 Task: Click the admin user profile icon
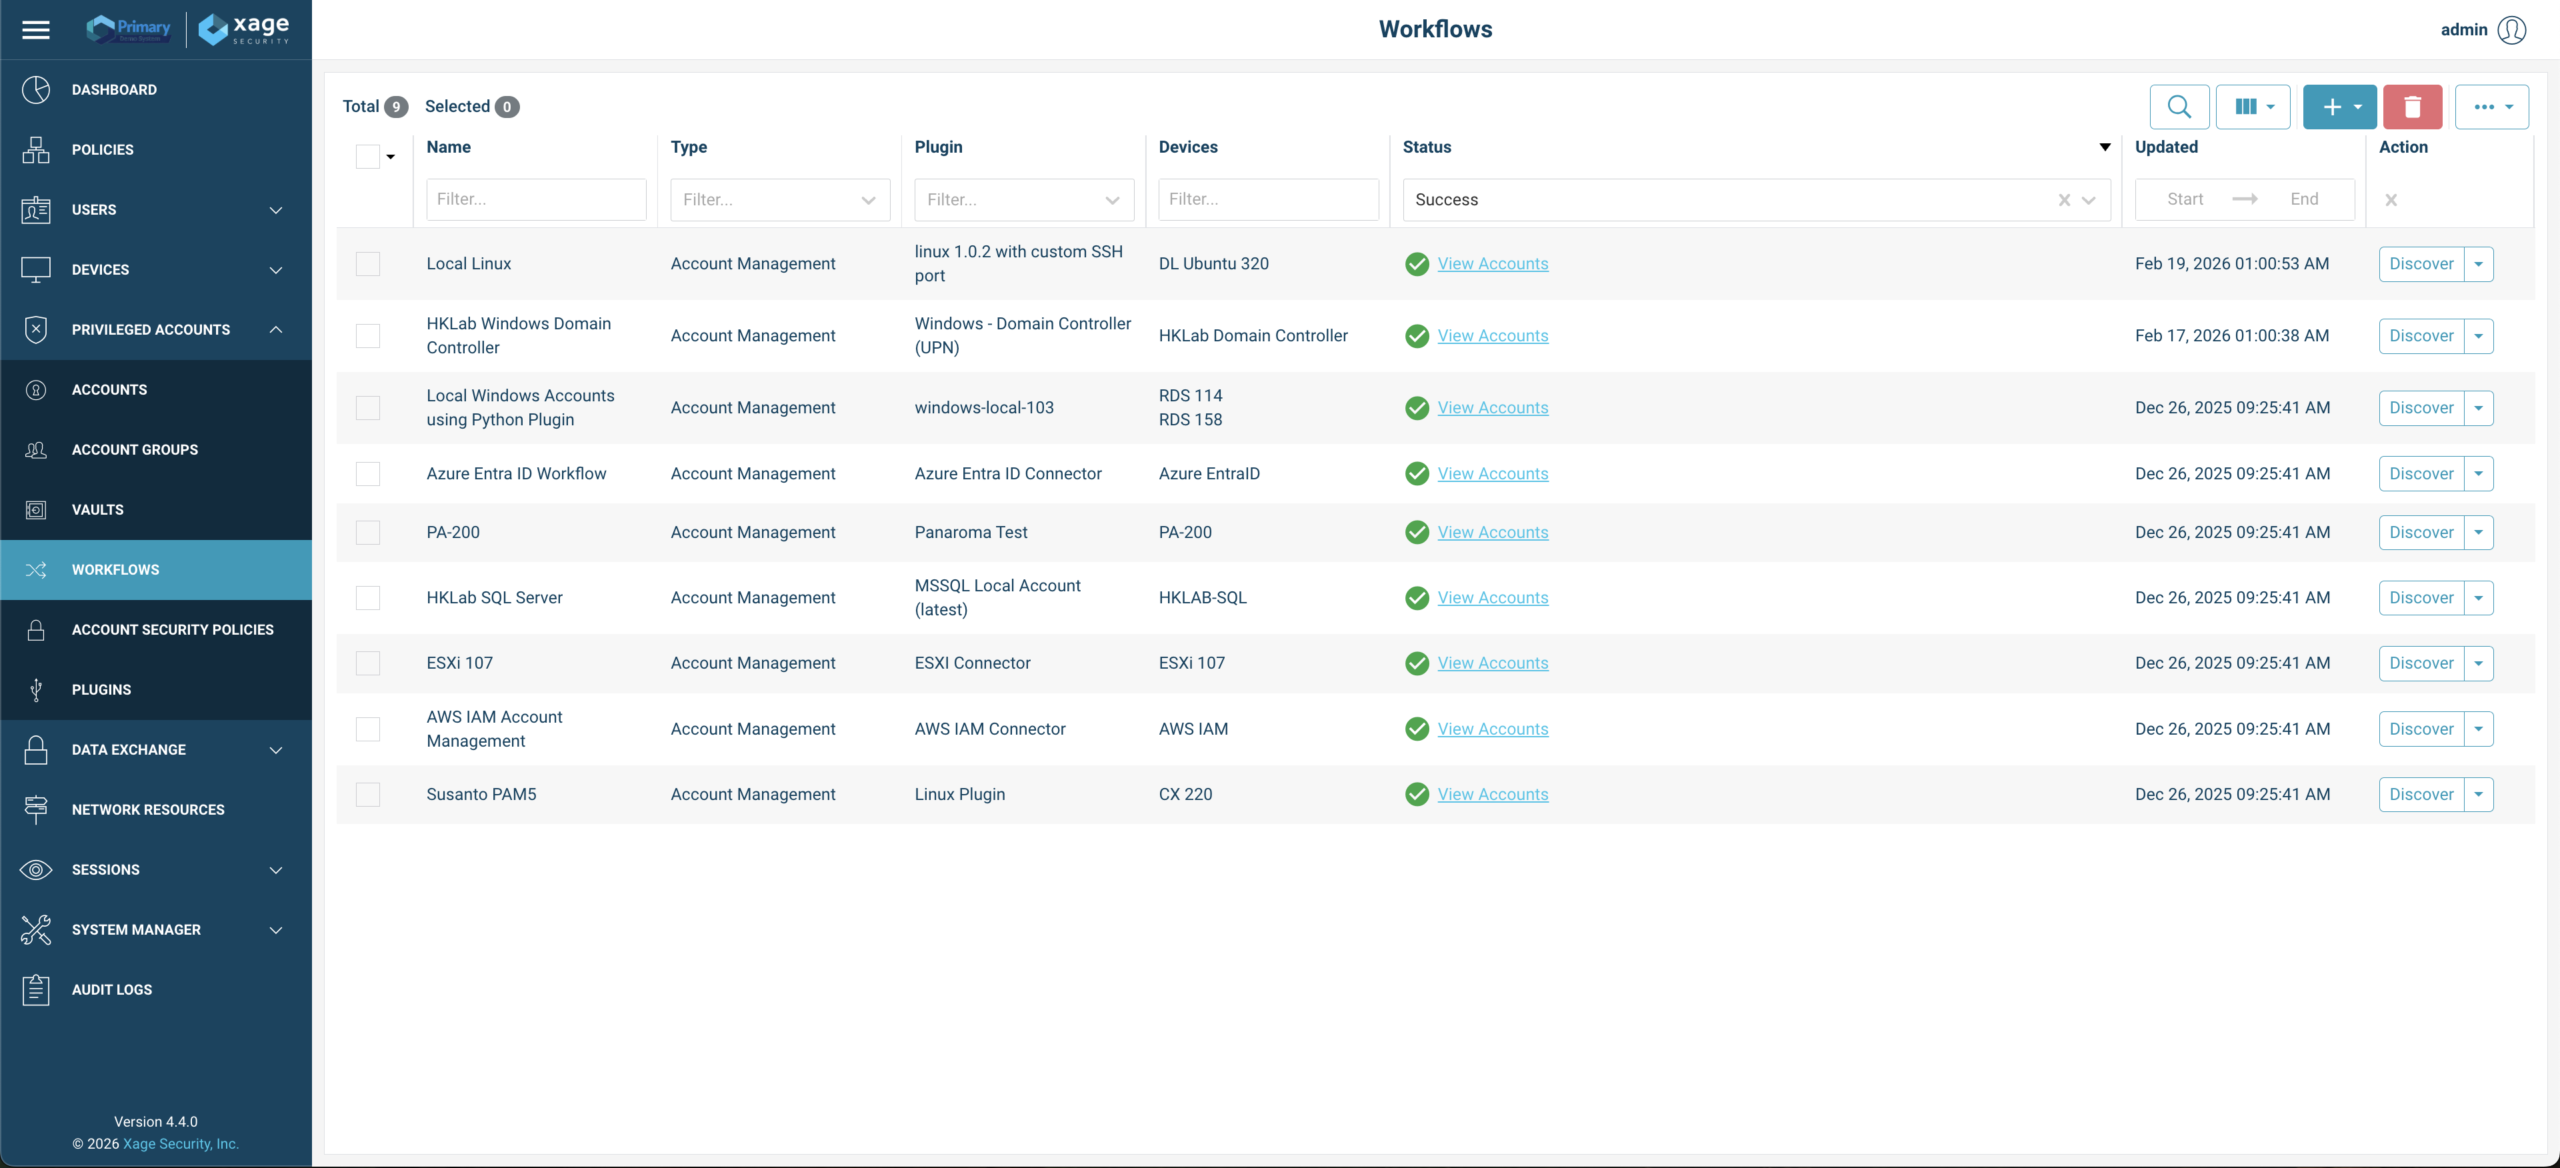(2511, 29)
